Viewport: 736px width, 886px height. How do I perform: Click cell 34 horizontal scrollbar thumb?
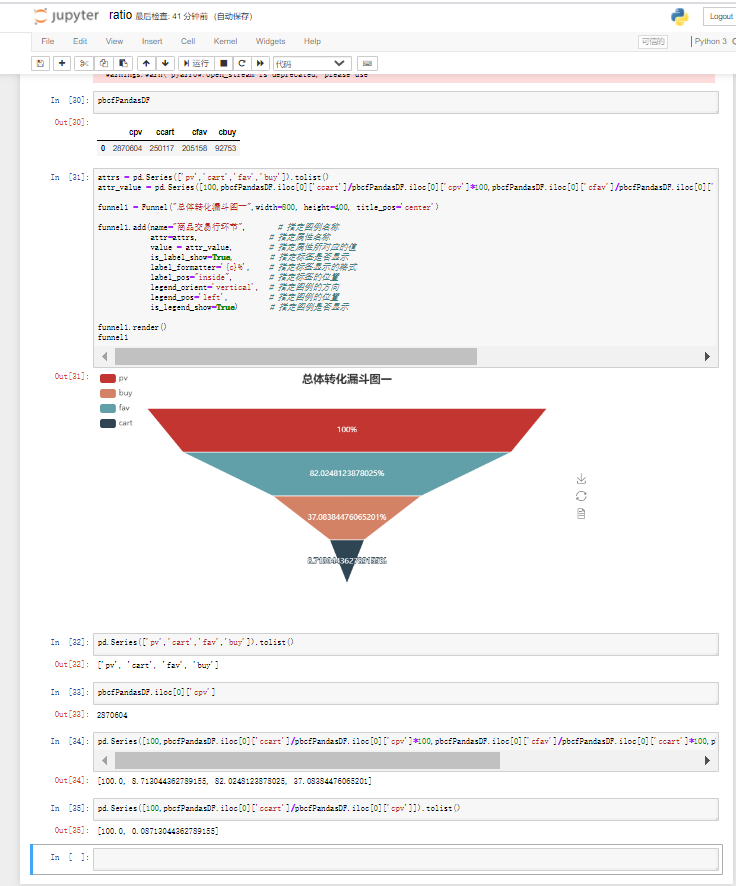coord(307,761)
